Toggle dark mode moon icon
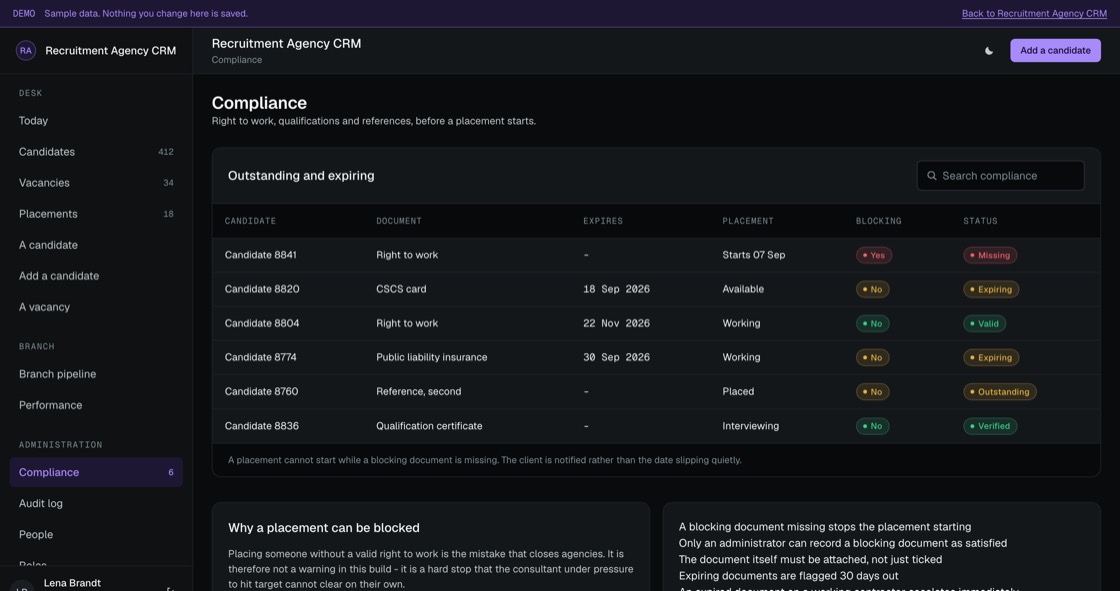Screen dimensions: 1120x591 989,51
